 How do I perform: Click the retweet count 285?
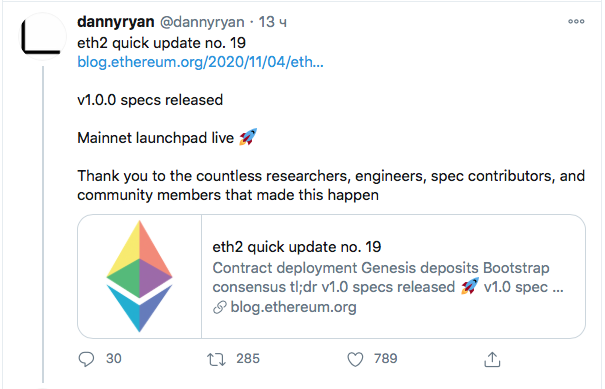tap(248, 359)
